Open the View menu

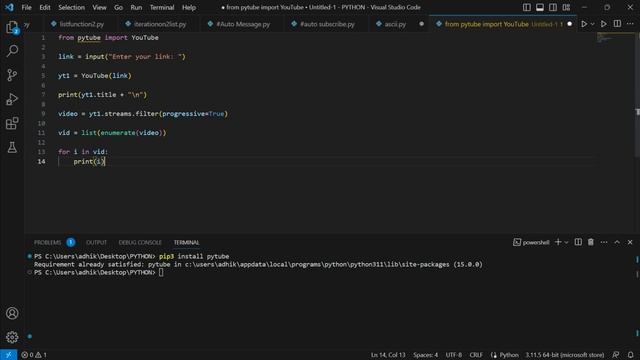point(99,7)
